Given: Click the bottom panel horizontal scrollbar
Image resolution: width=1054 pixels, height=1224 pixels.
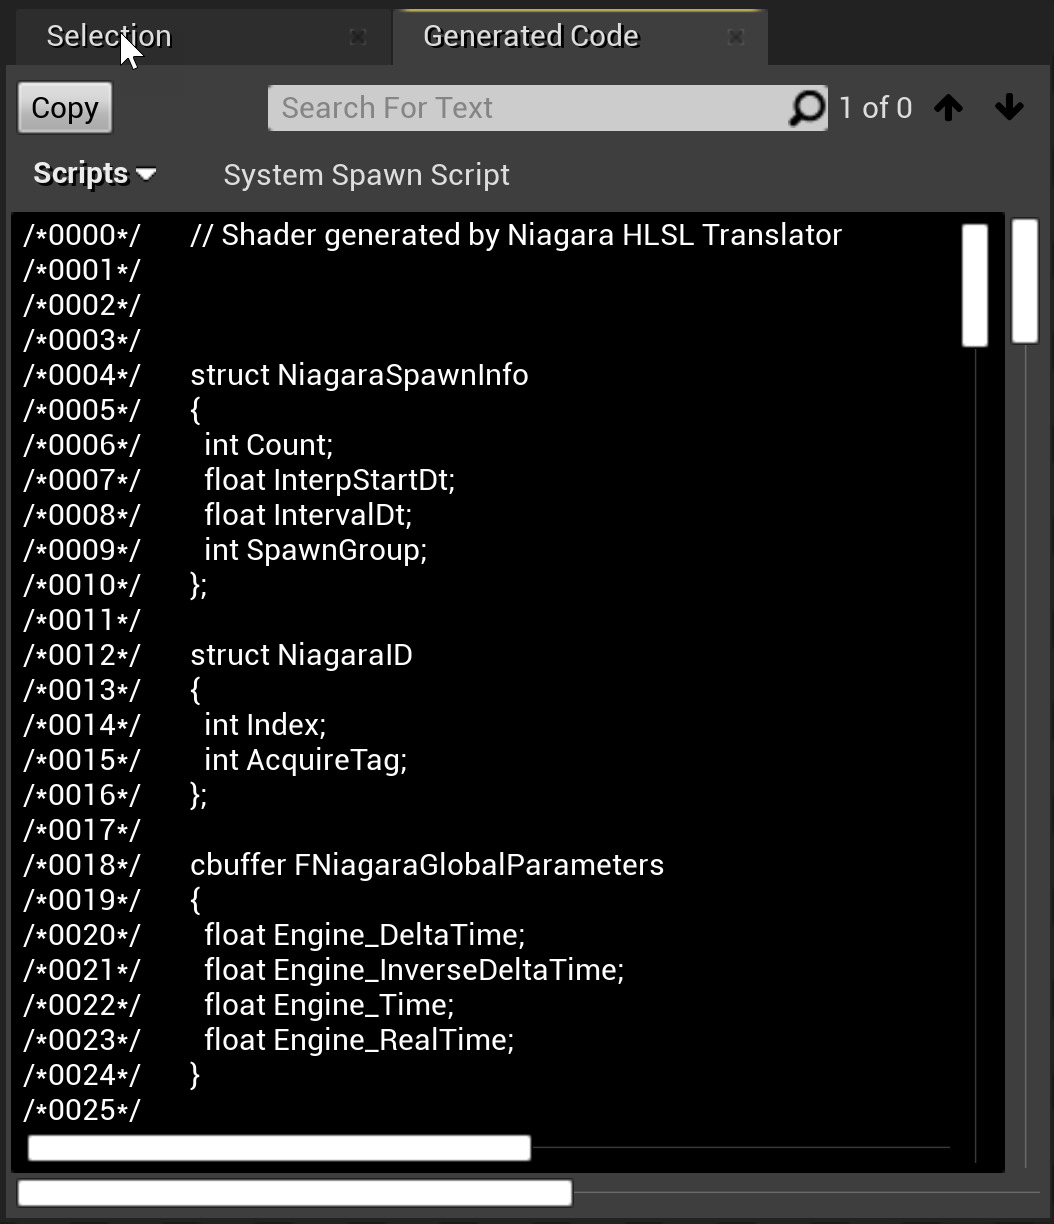Looking at the screenshot, I should click(294, 1193).
